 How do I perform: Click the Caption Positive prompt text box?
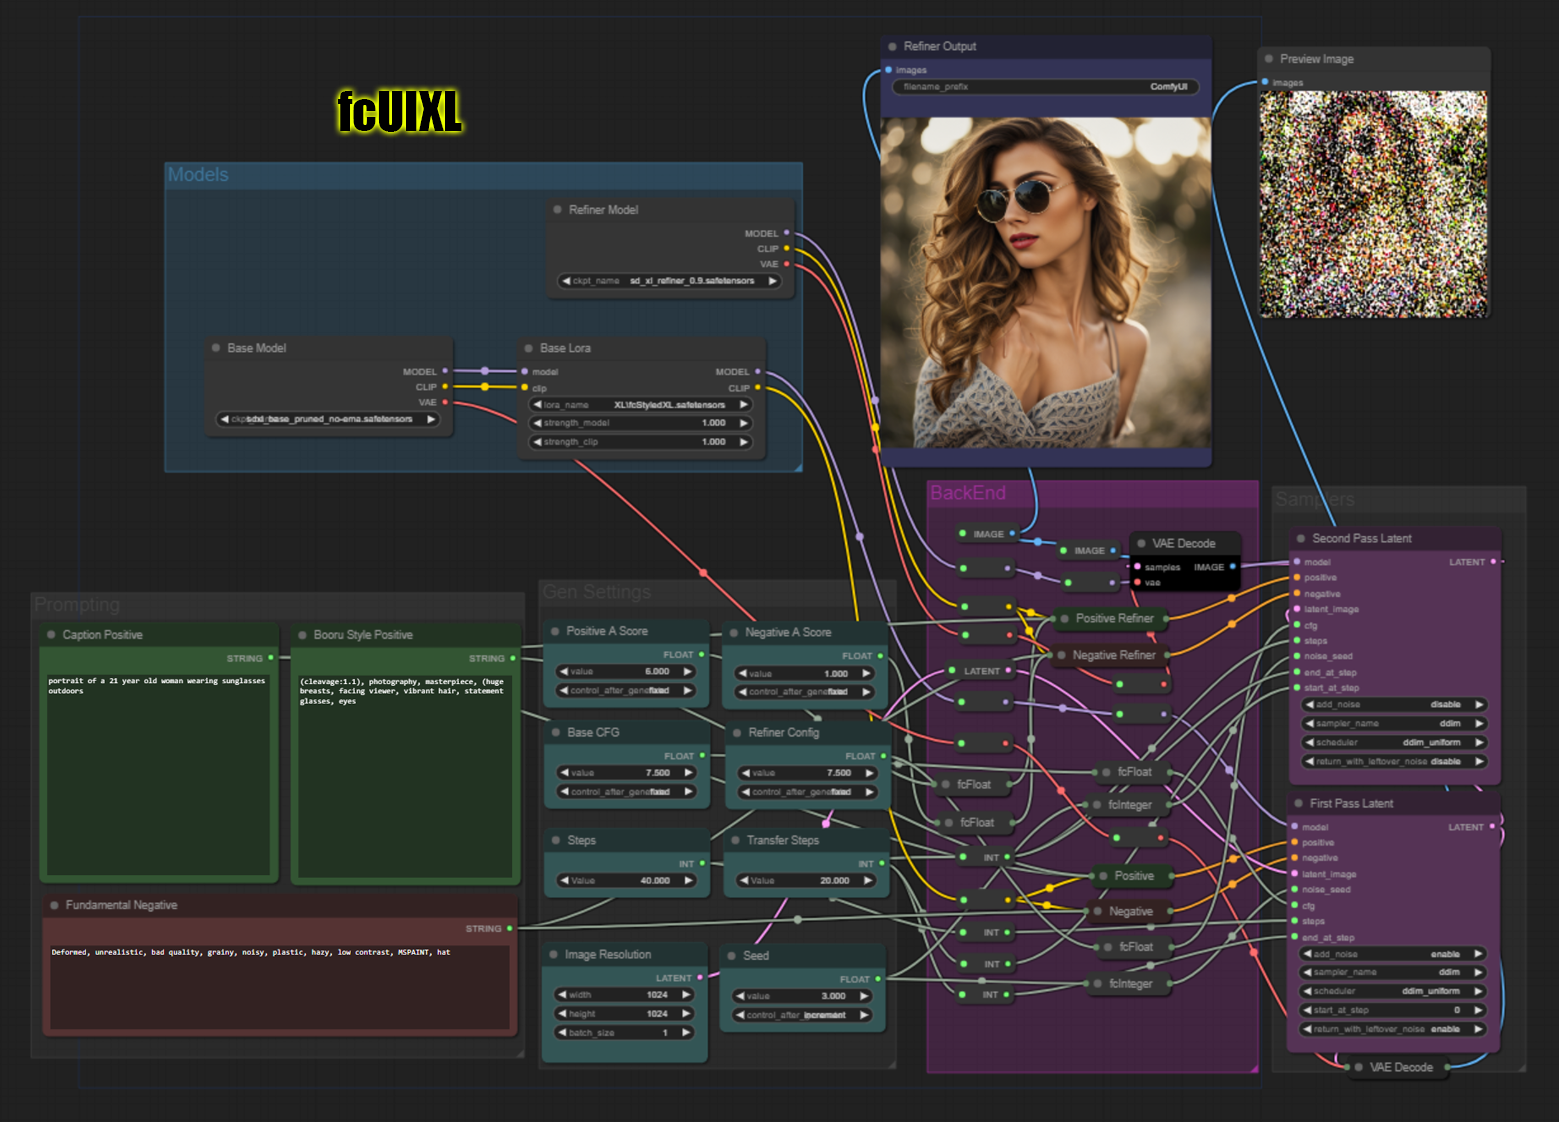pos(157,774)
